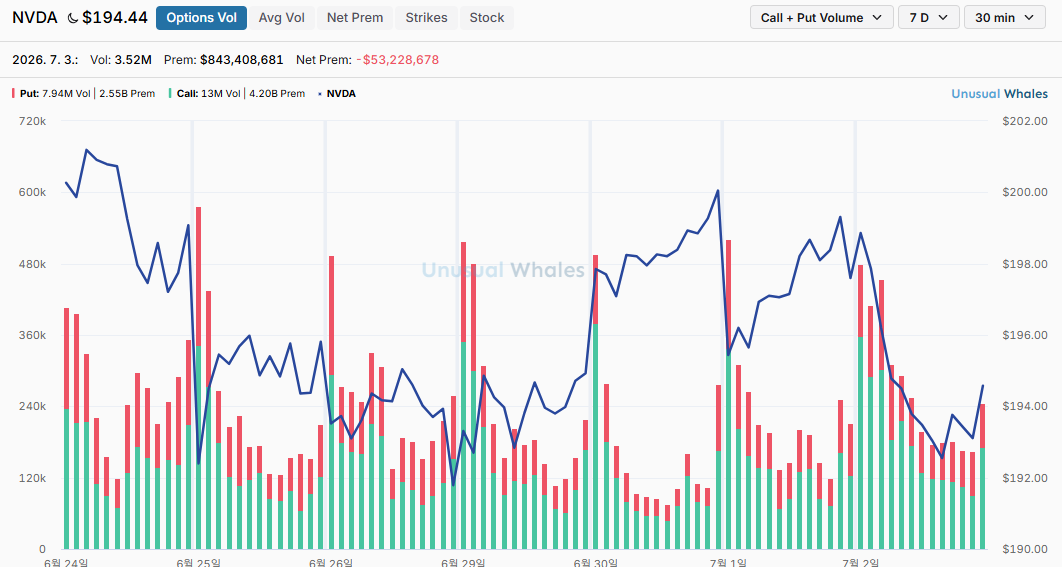Open the Stock tab
Image resolution: width=1062 pixels, height=567 pixels.
pyautogui.click(x=486, y=18)
